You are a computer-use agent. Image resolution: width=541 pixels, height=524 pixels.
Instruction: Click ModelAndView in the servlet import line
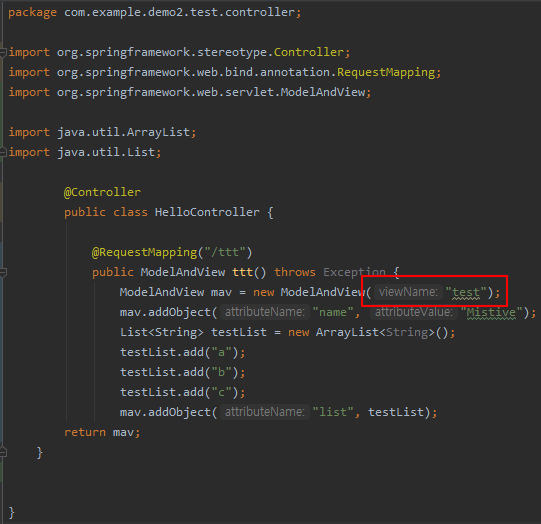tap(323, 92)
